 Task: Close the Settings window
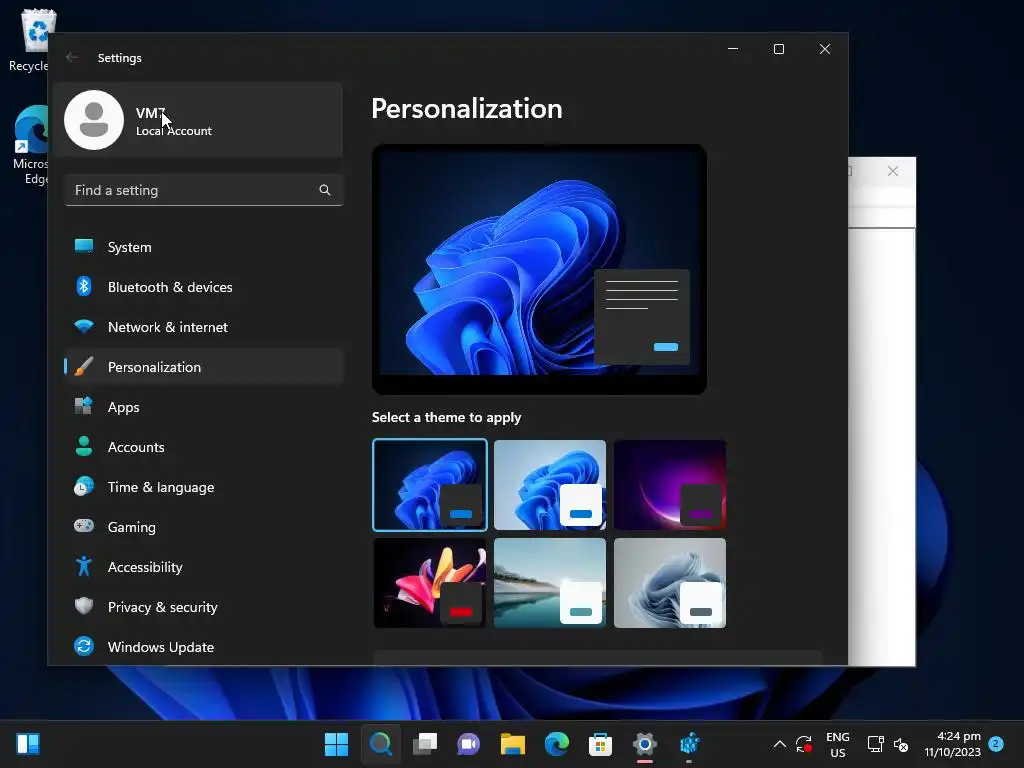[825, 49]
